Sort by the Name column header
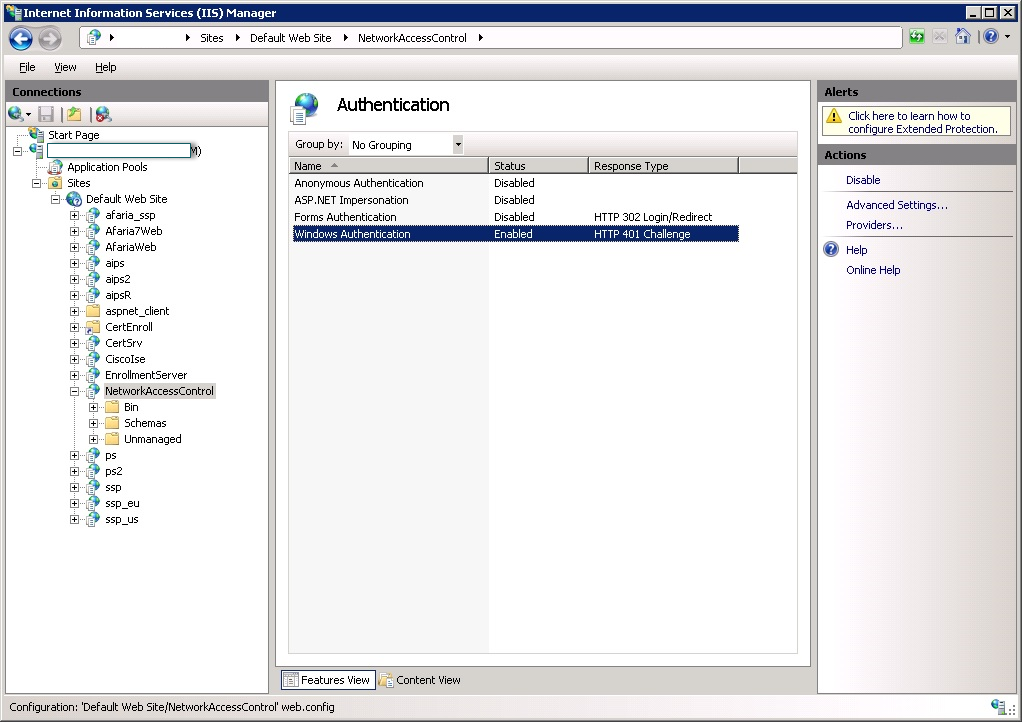1022x722 pixels. (x=388, y=166)
